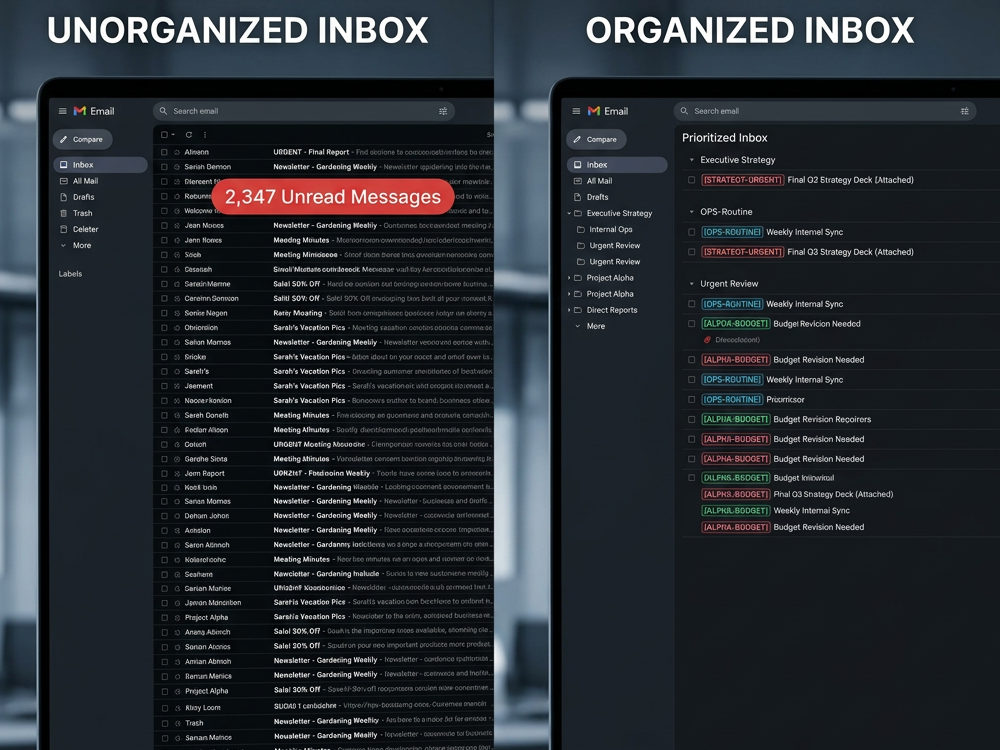Open the hamburger menu in Unorganized Inbox

tap(62, 111)
